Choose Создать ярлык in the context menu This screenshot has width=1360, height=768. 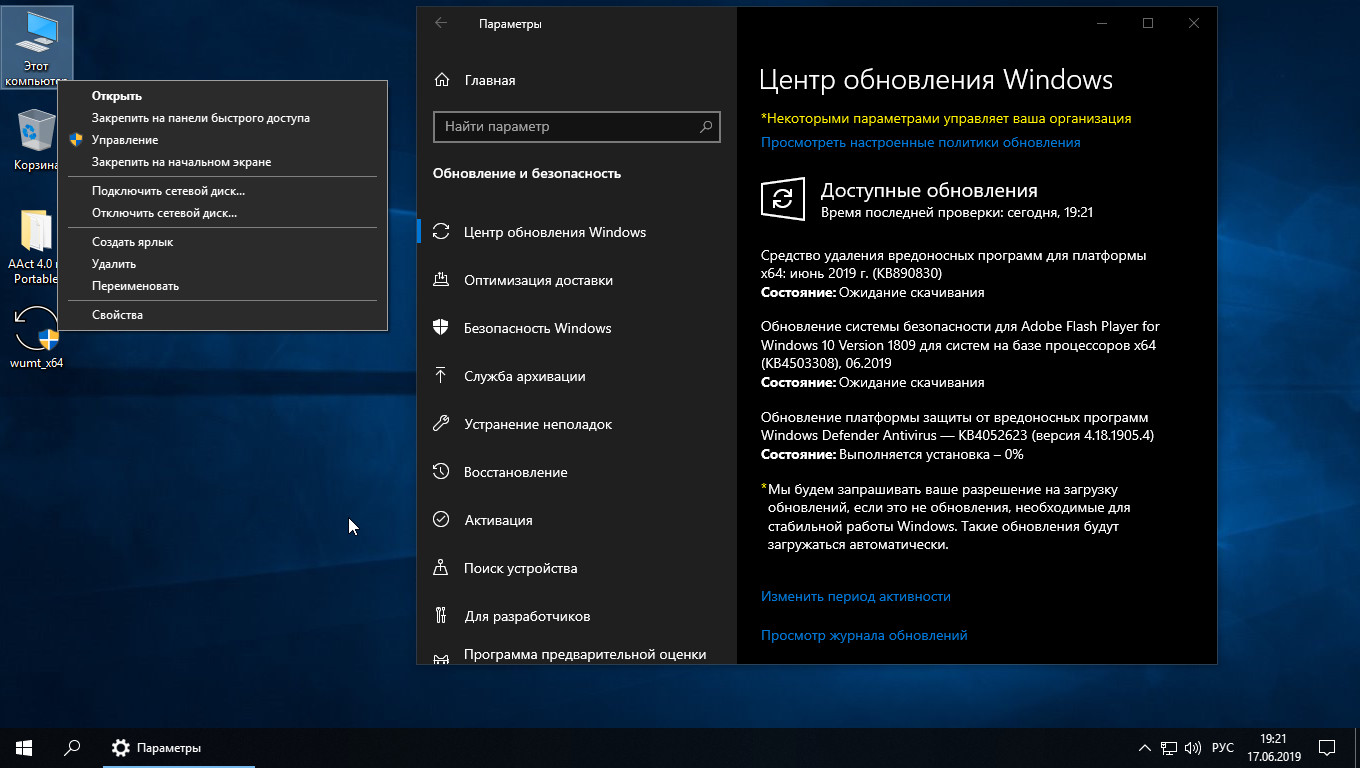click(222, 242)
